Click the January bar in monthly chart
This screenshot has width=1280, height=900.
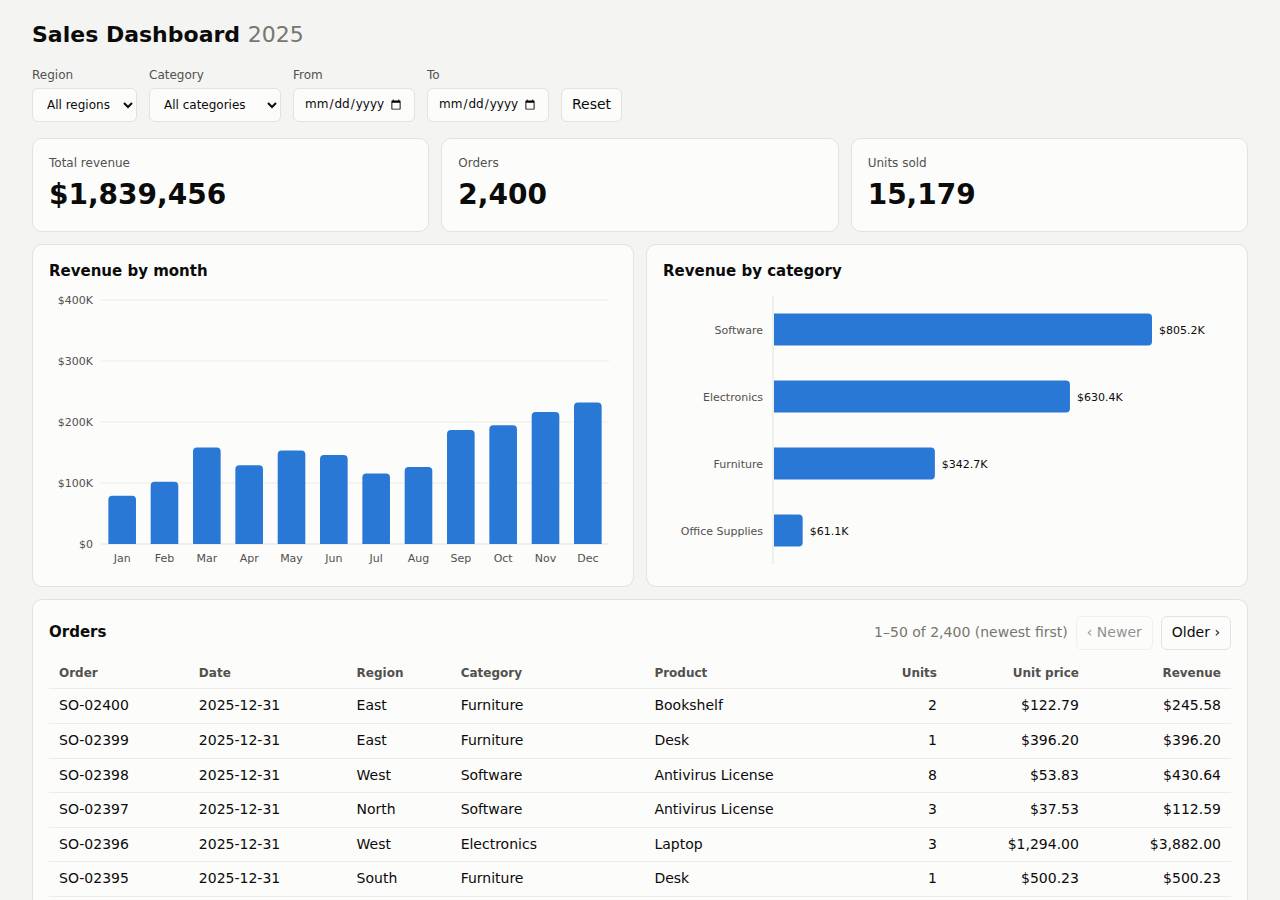(122, 520)
